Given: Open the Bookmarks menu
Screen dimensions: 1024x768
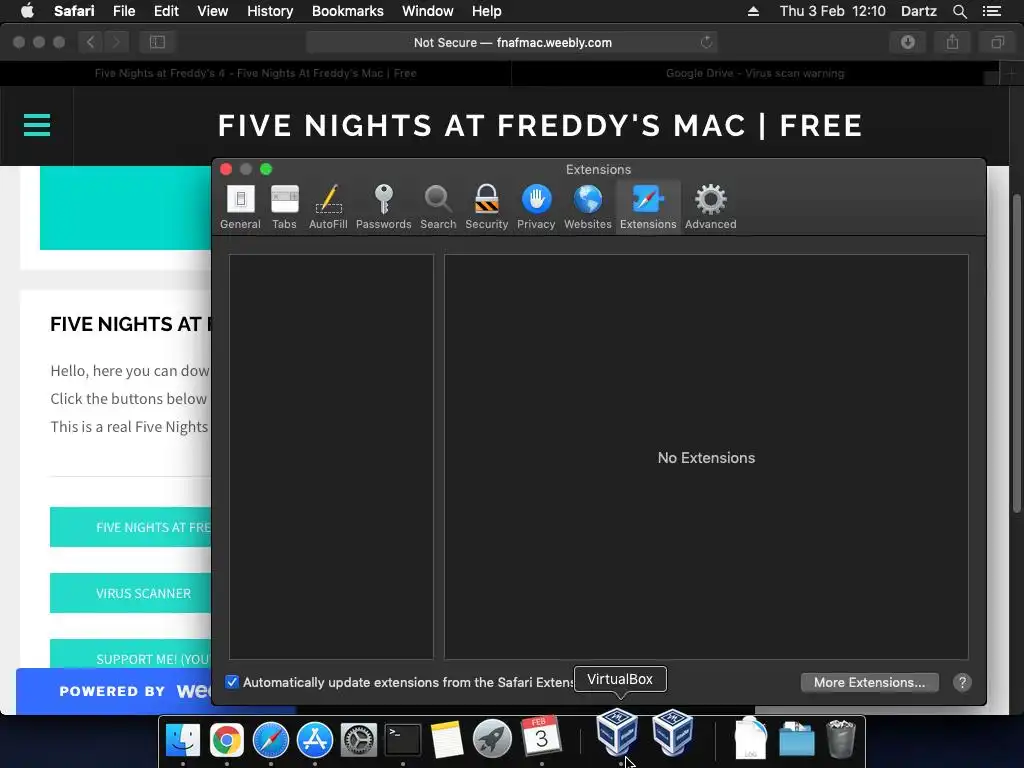Looking at the screenshot, I should tap(347, 11).
